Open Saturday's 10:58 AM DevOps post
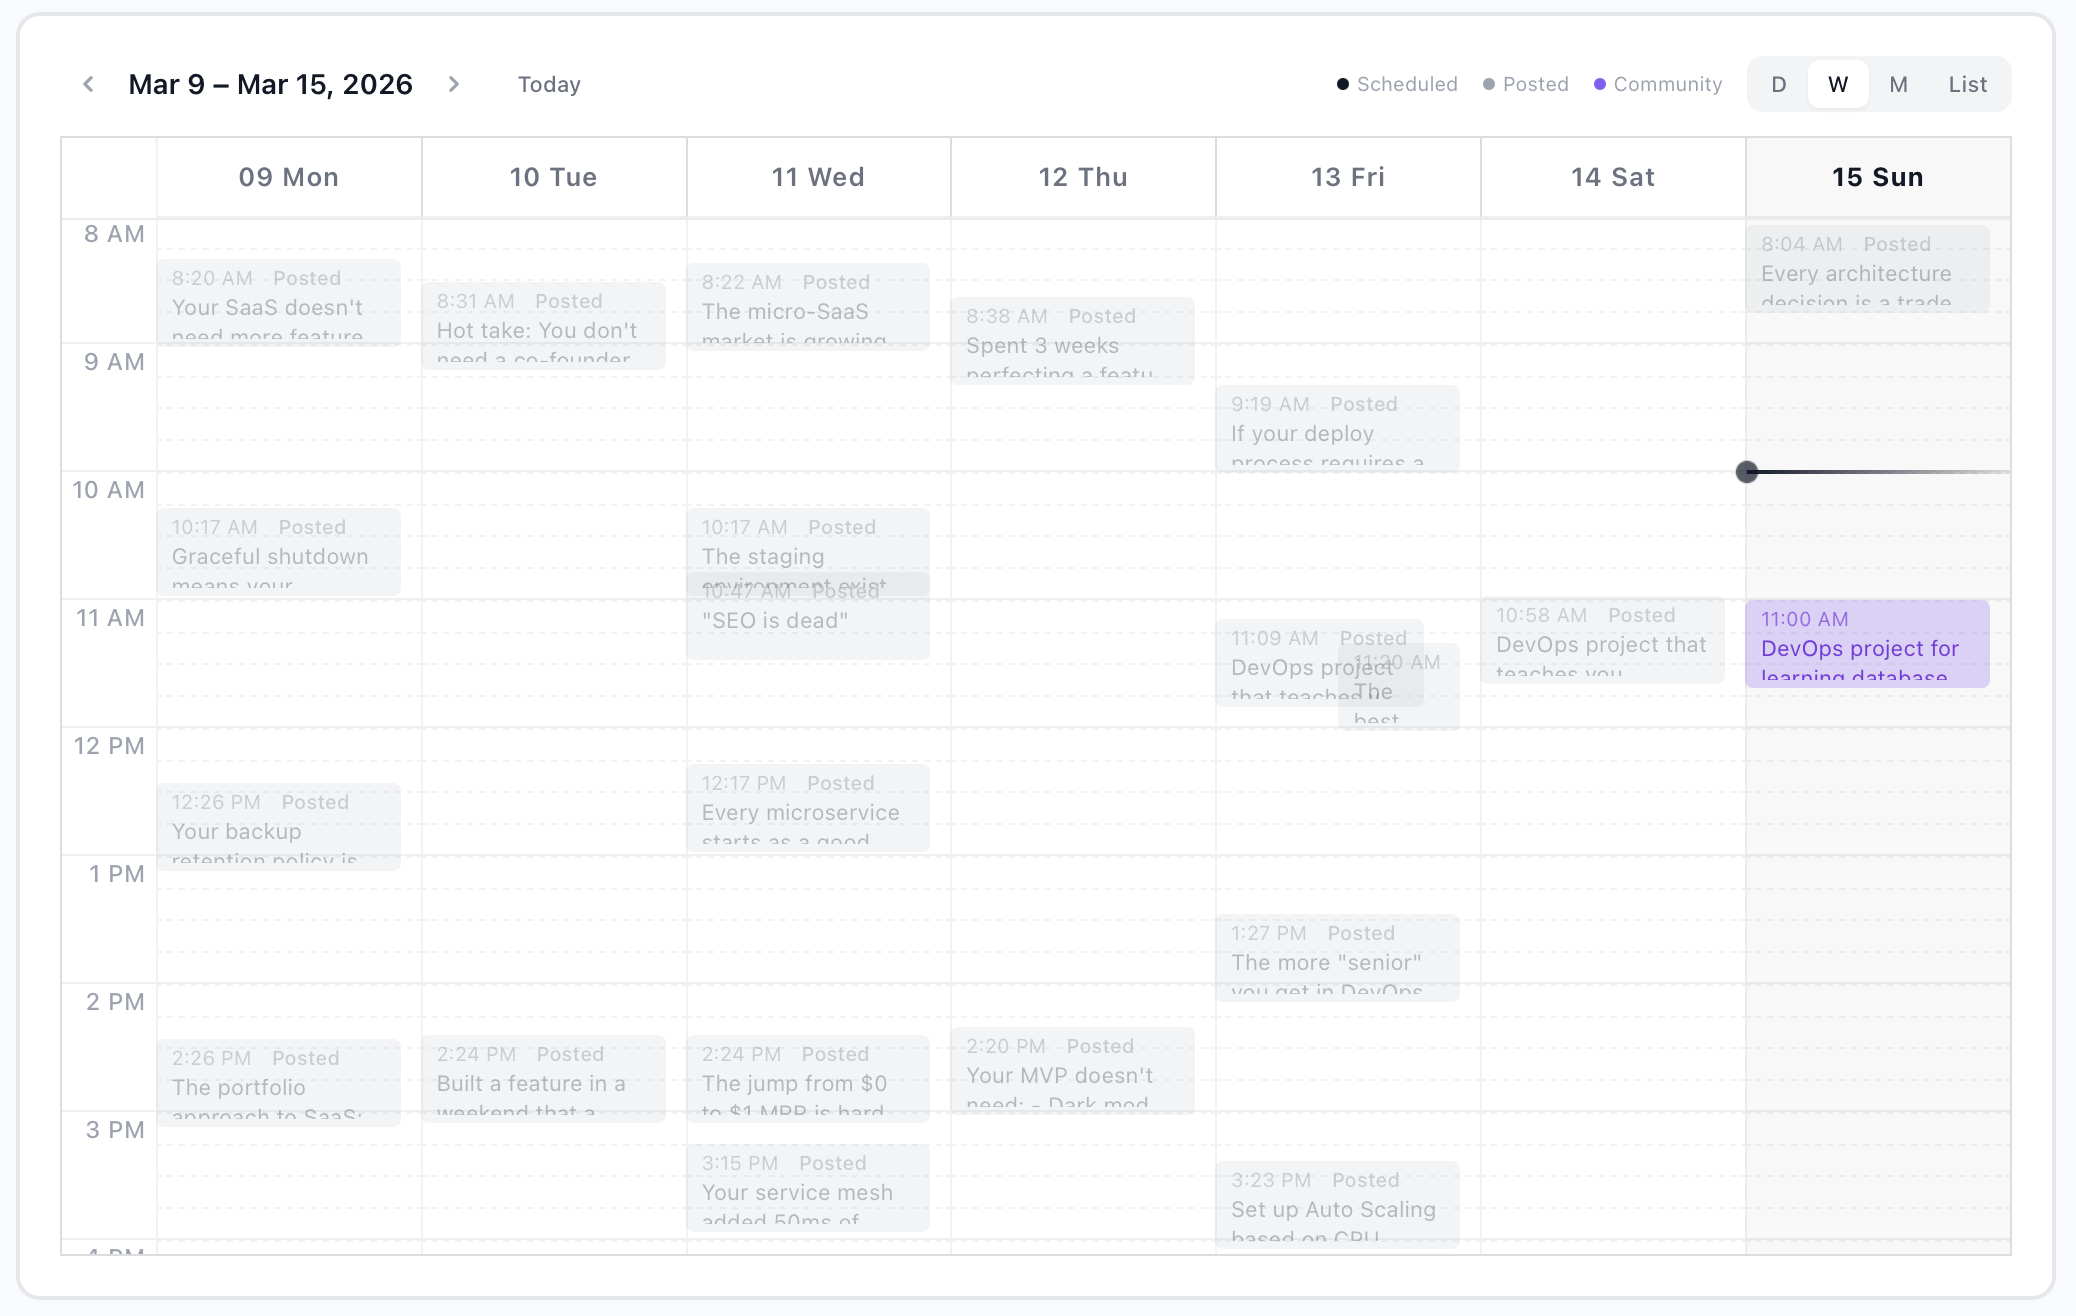This screenshot has height=1316, width=2076. click(1602, 640)
